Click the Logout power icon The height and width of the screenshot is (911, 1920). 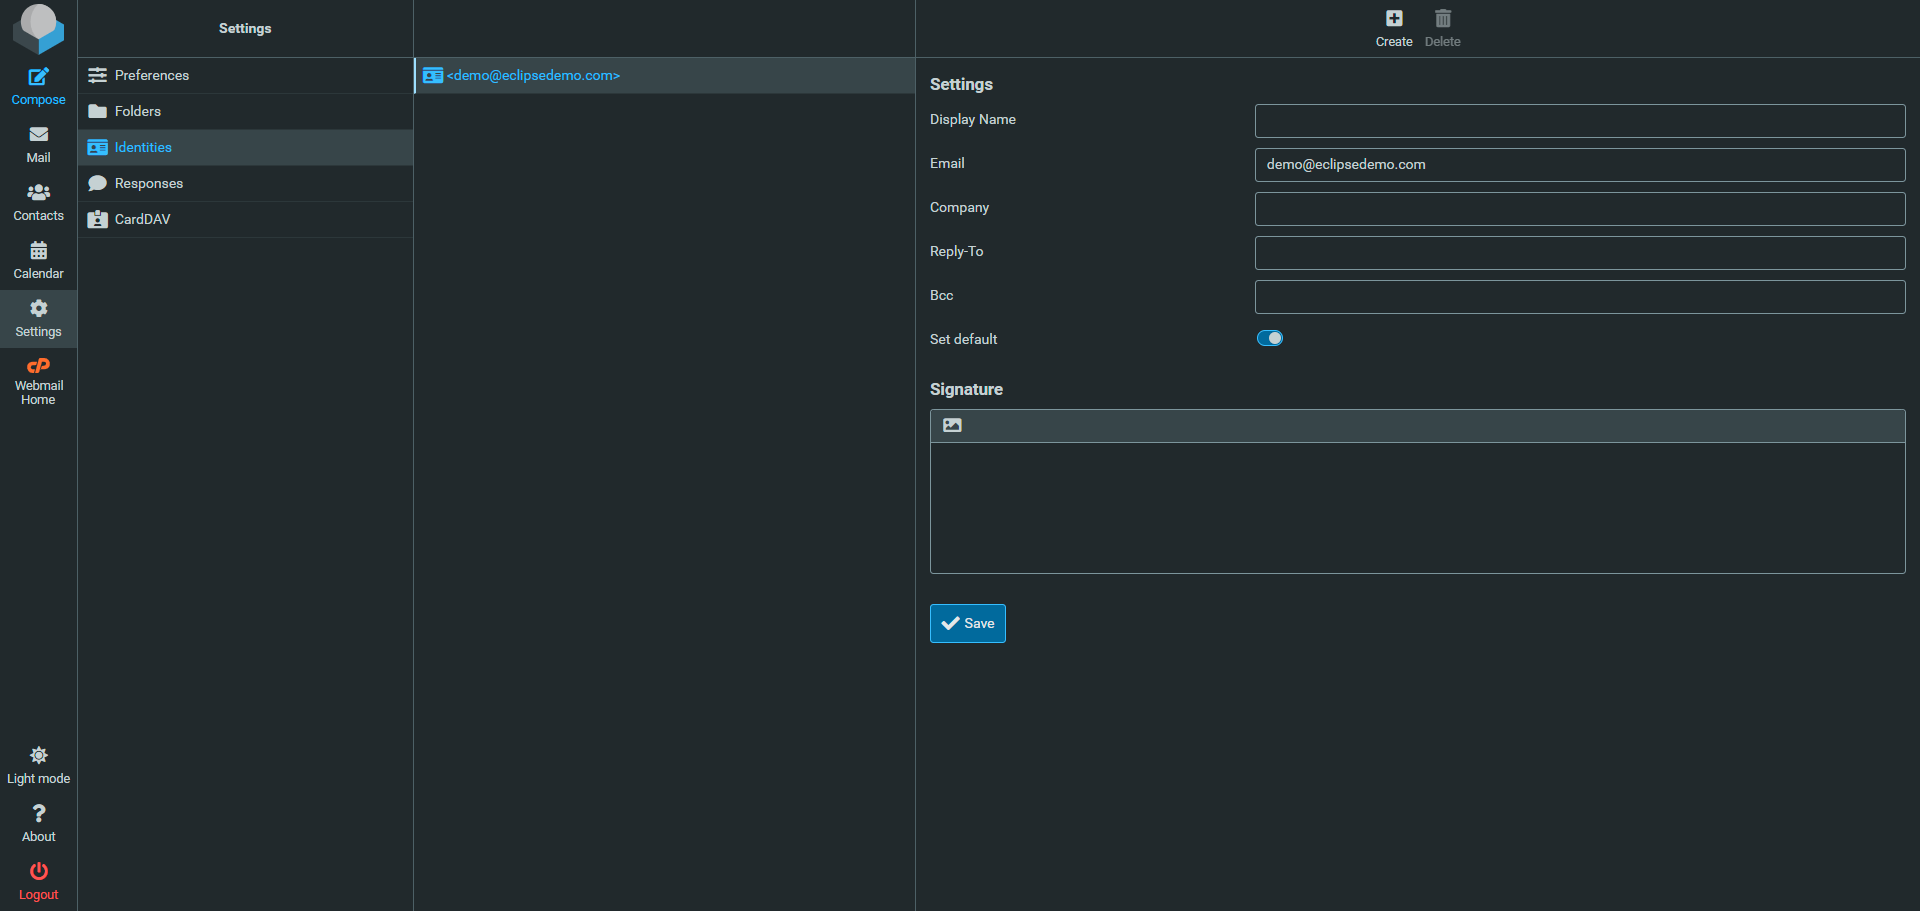coord(38,872)
